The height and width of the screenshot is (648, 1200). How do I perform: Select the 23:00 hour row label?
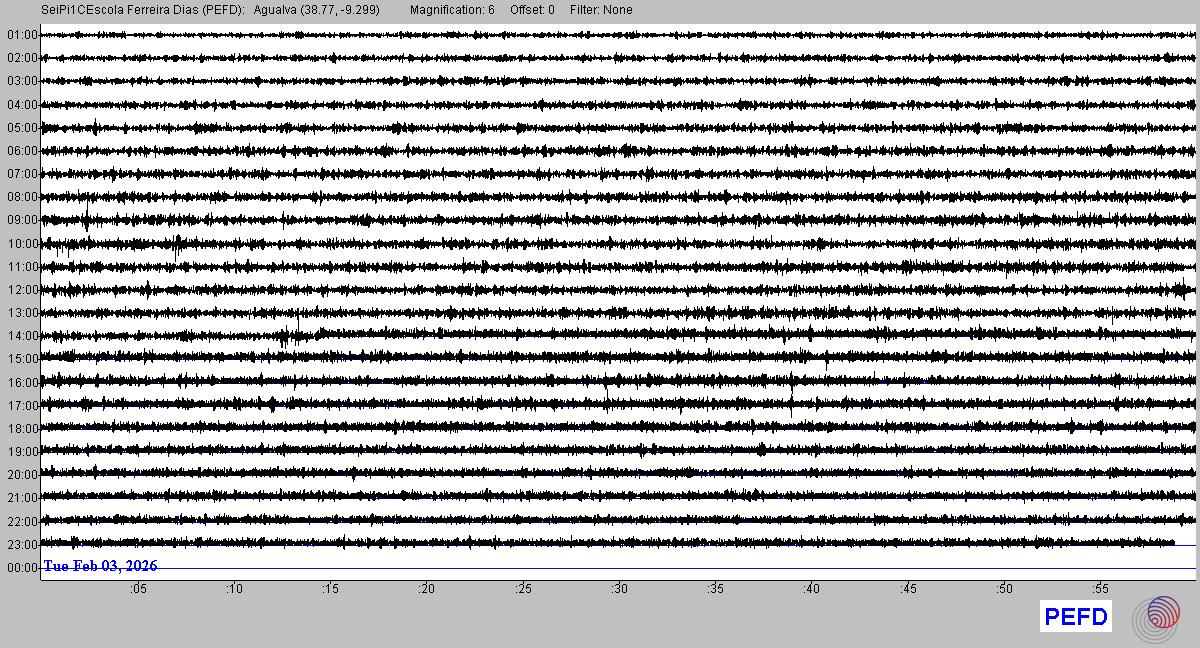coord(21,545)
